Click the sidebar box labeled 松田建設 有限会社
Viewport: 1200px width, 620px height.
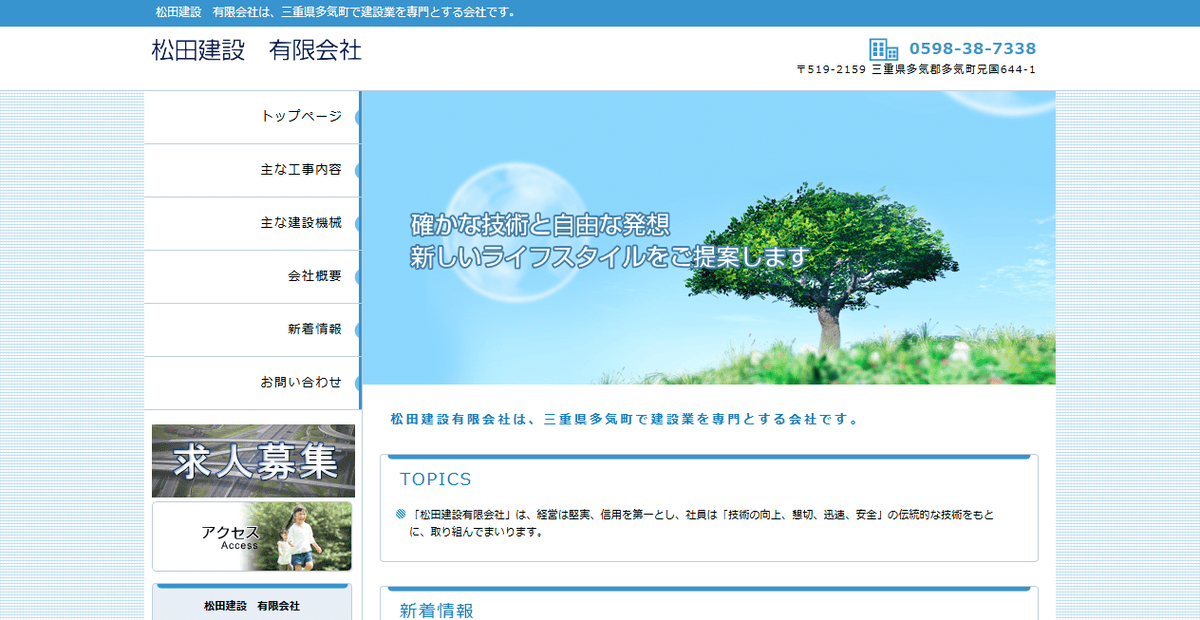(253, 606)
